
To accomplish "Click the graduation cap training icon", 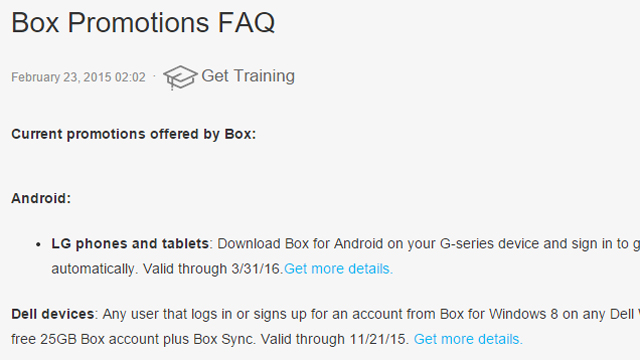I will tap(180, 77).
